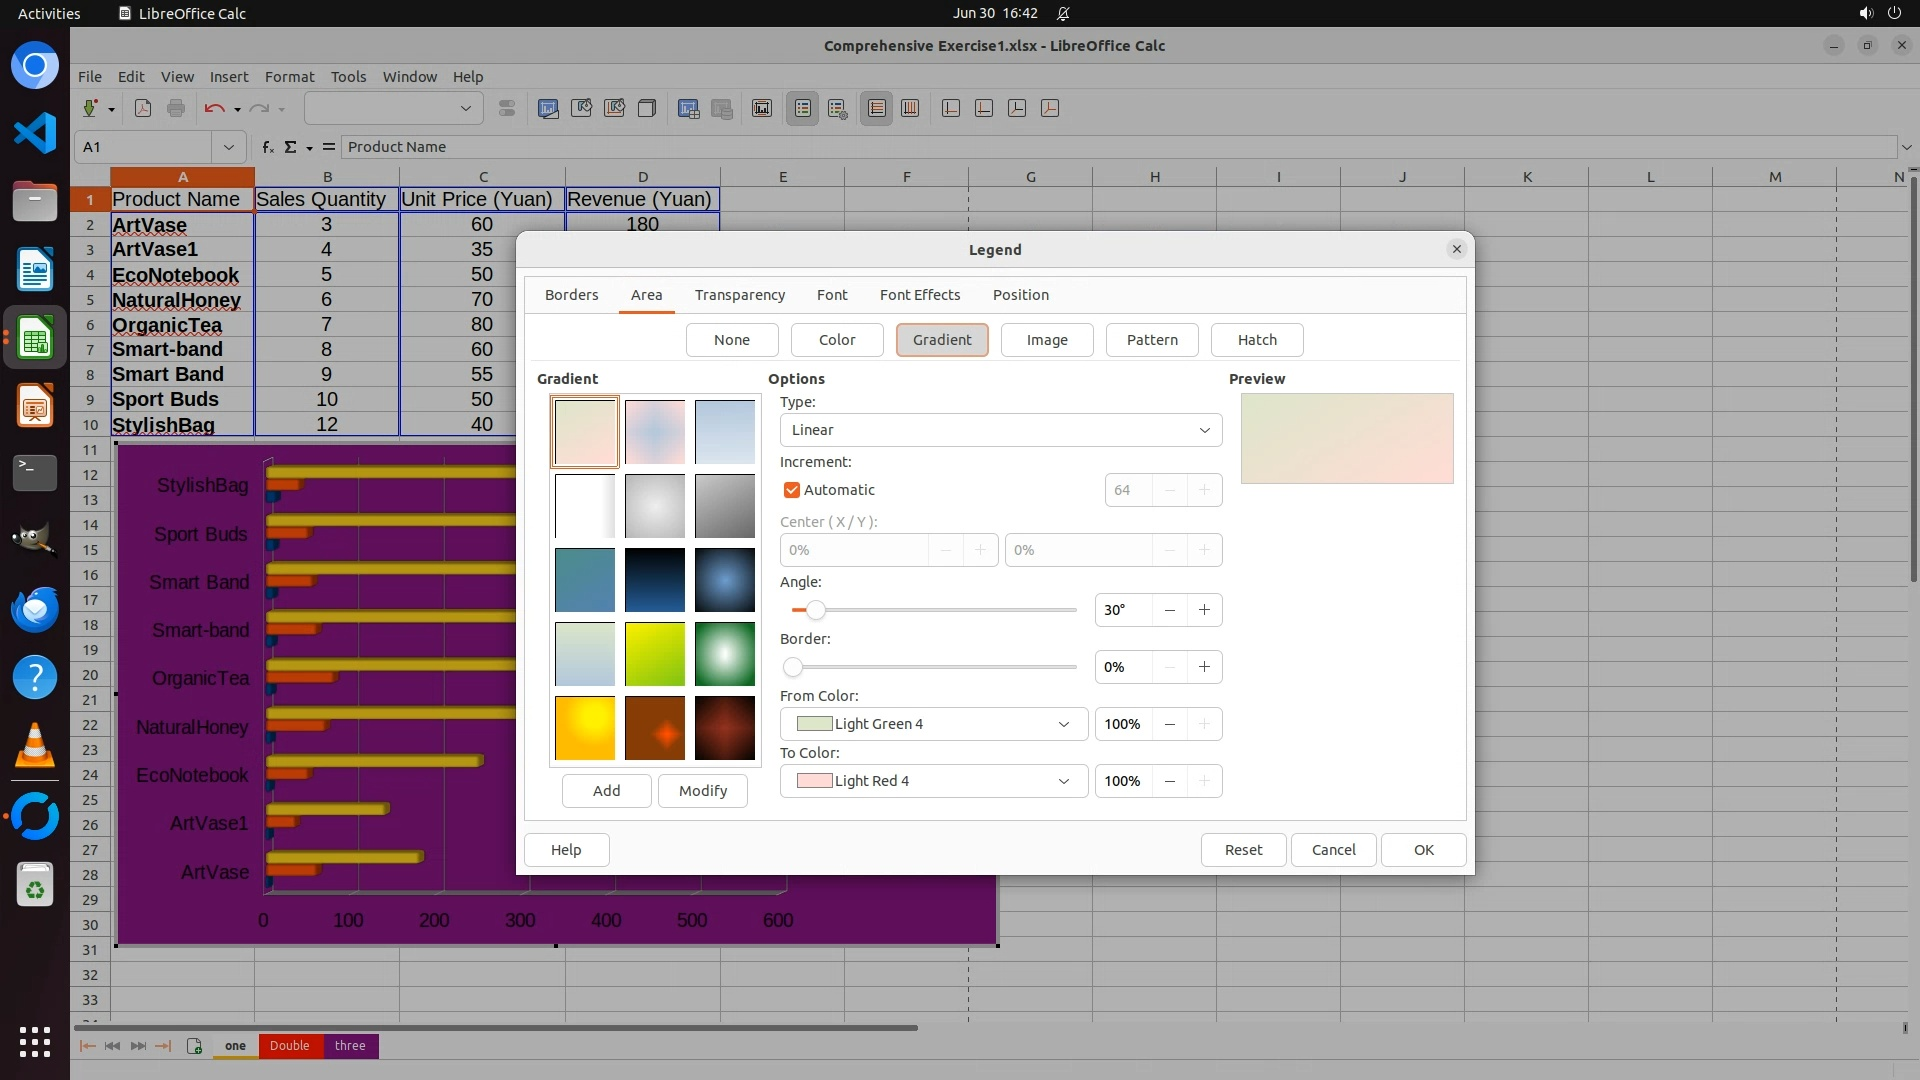1920x1080 pixels.
Task: Click the Horizontal Grids toolbar icon
Action: click(x=877, y=108)
